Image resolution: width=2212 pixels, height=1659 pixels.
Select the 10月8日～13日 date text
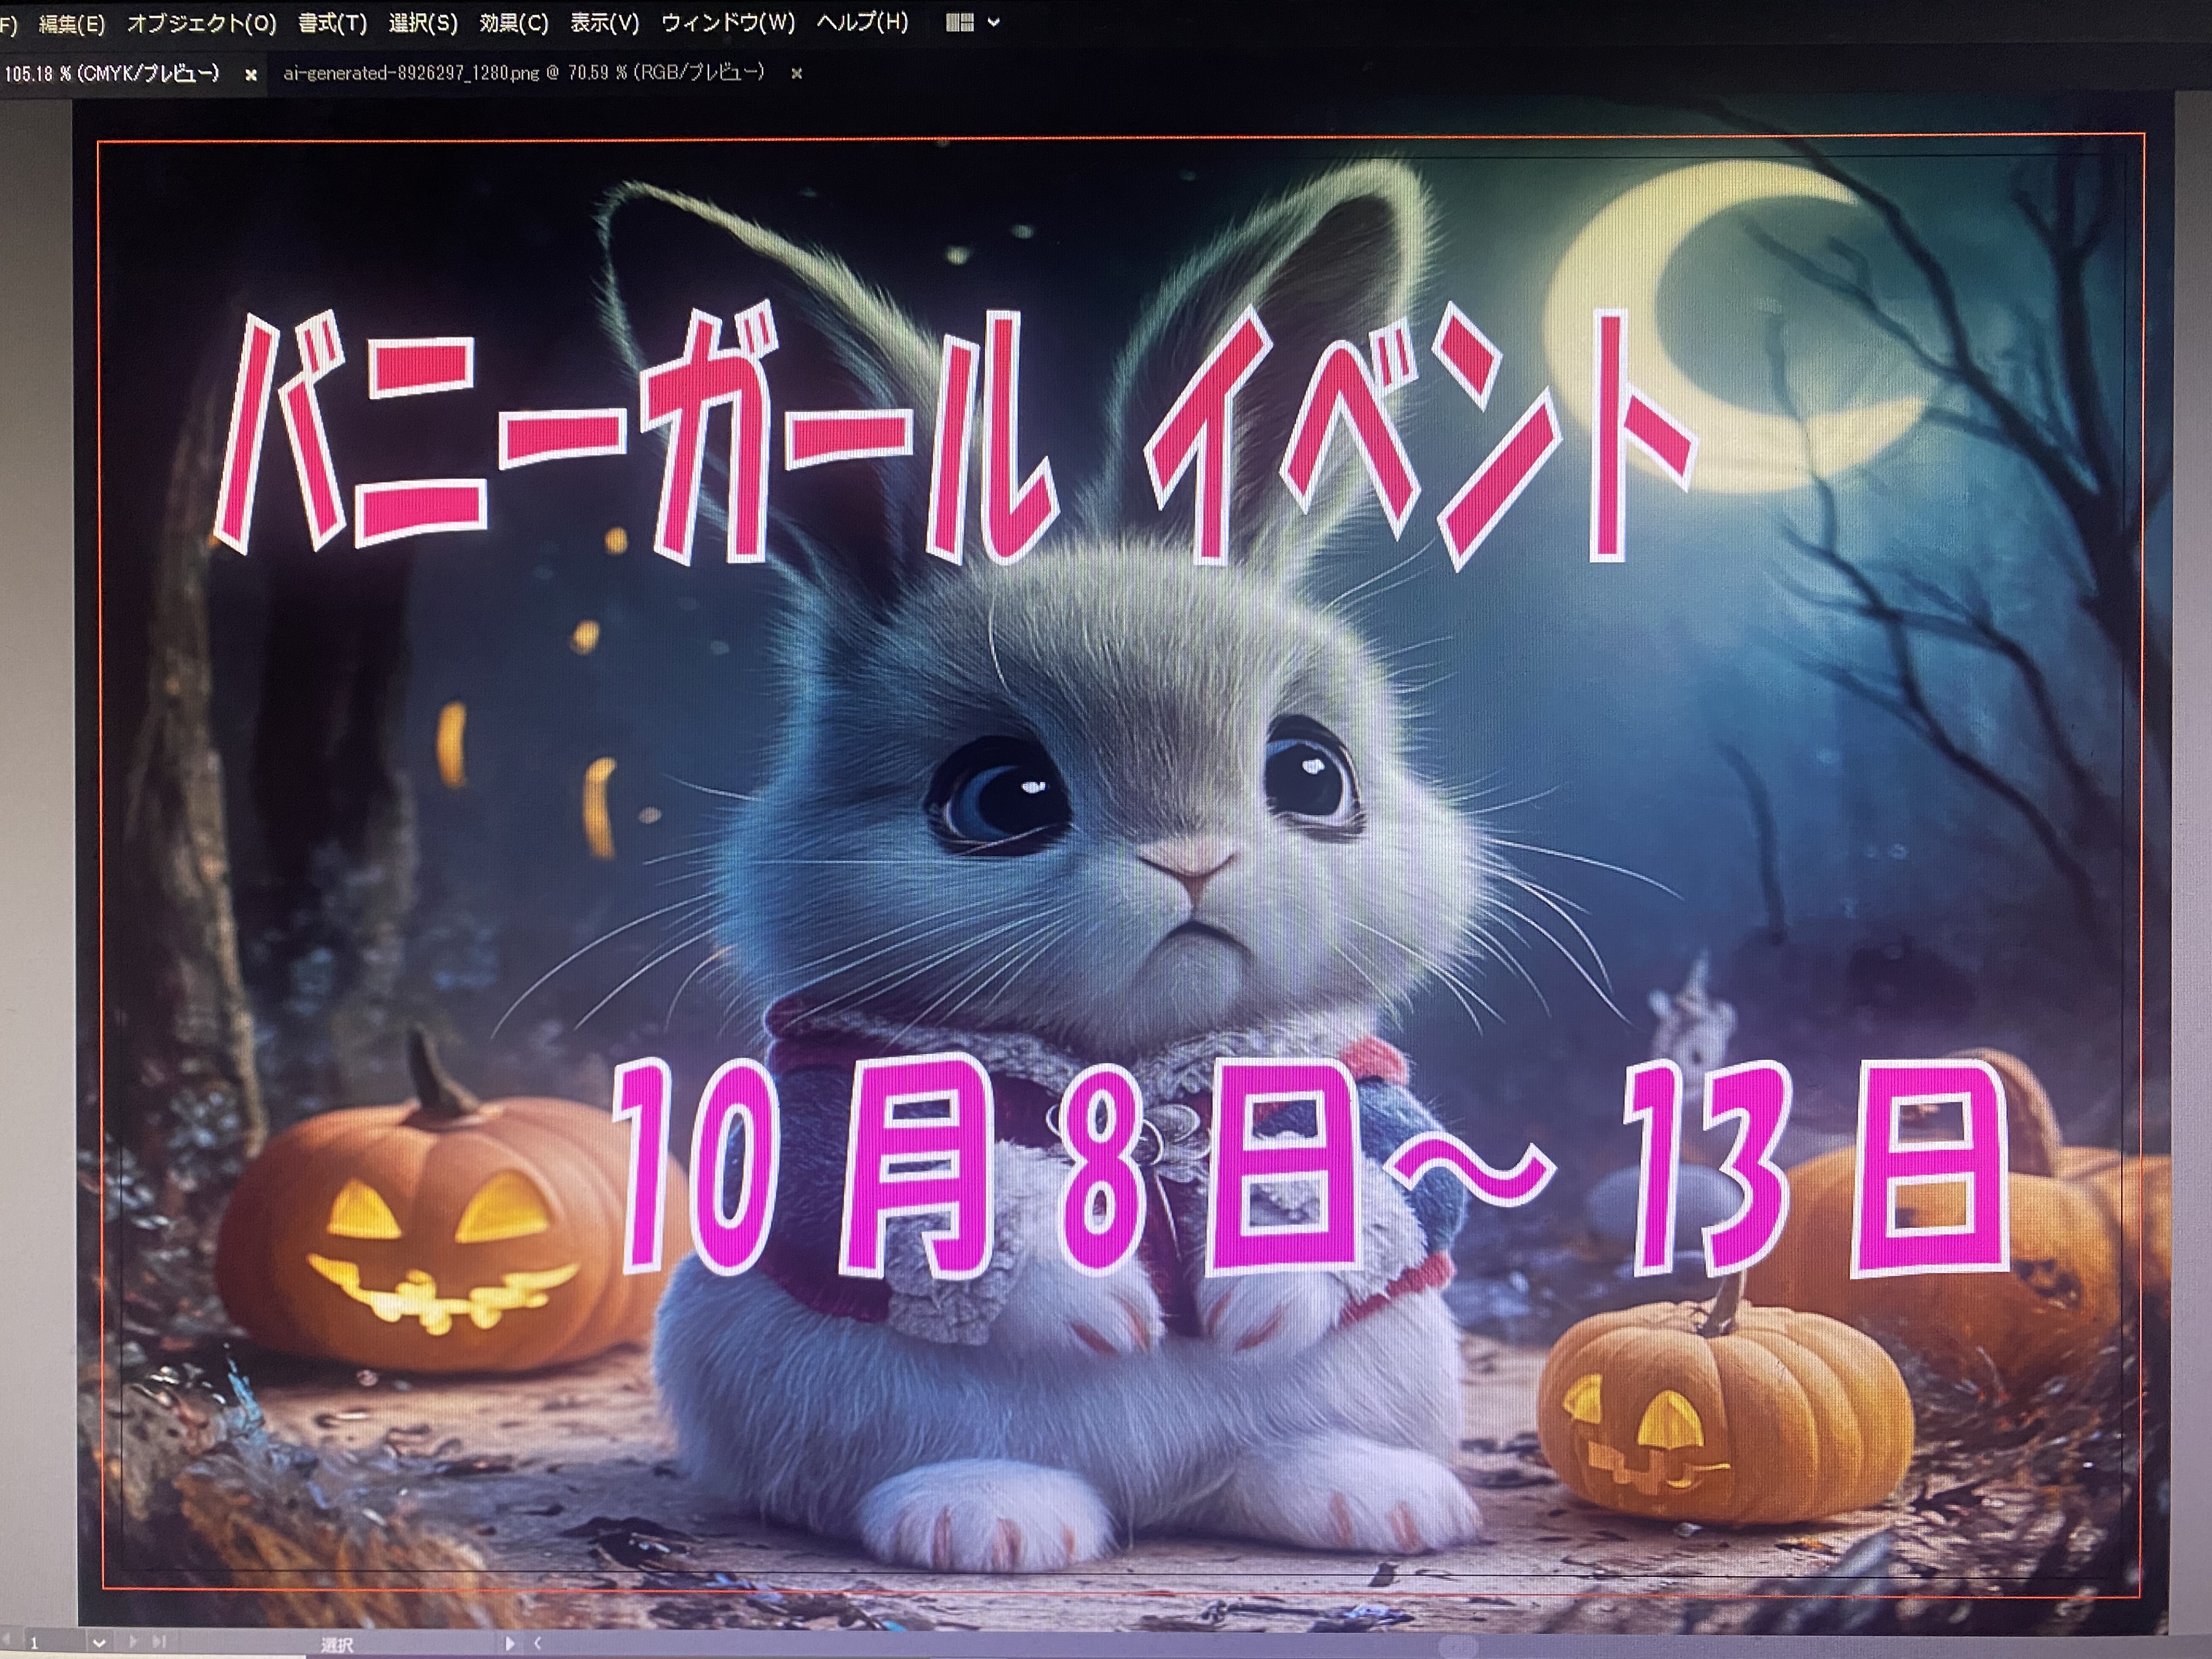tap(1310, 1168)
